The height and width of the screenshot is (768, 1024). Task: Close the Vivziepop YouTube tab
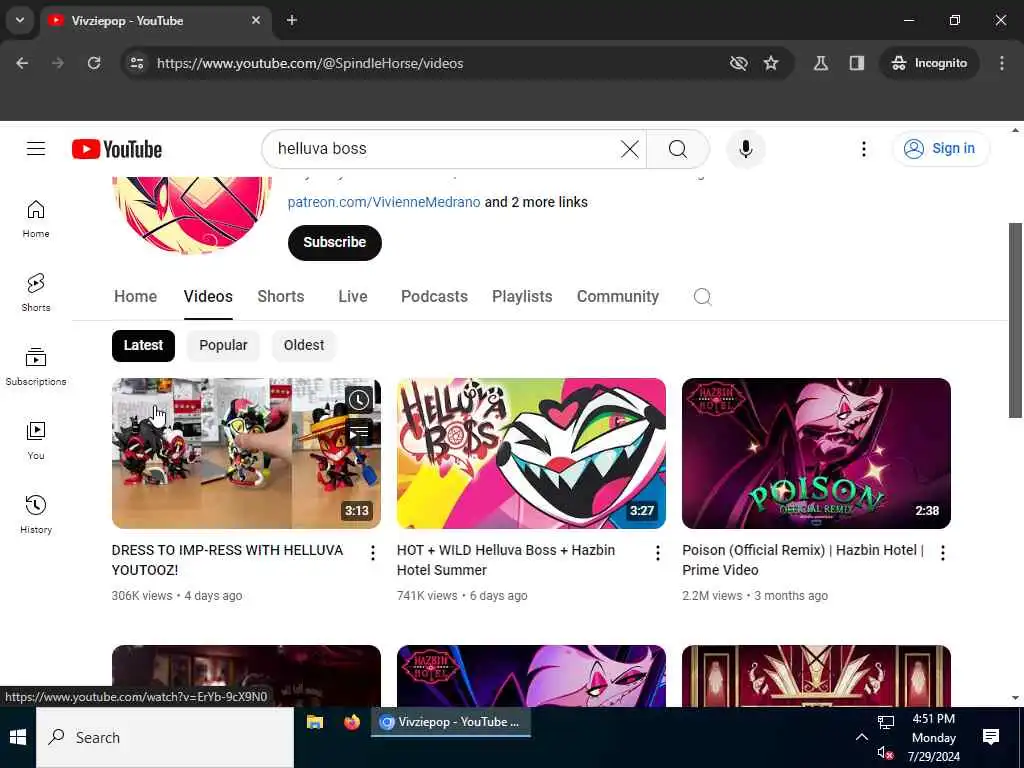[x=256, y=20]
